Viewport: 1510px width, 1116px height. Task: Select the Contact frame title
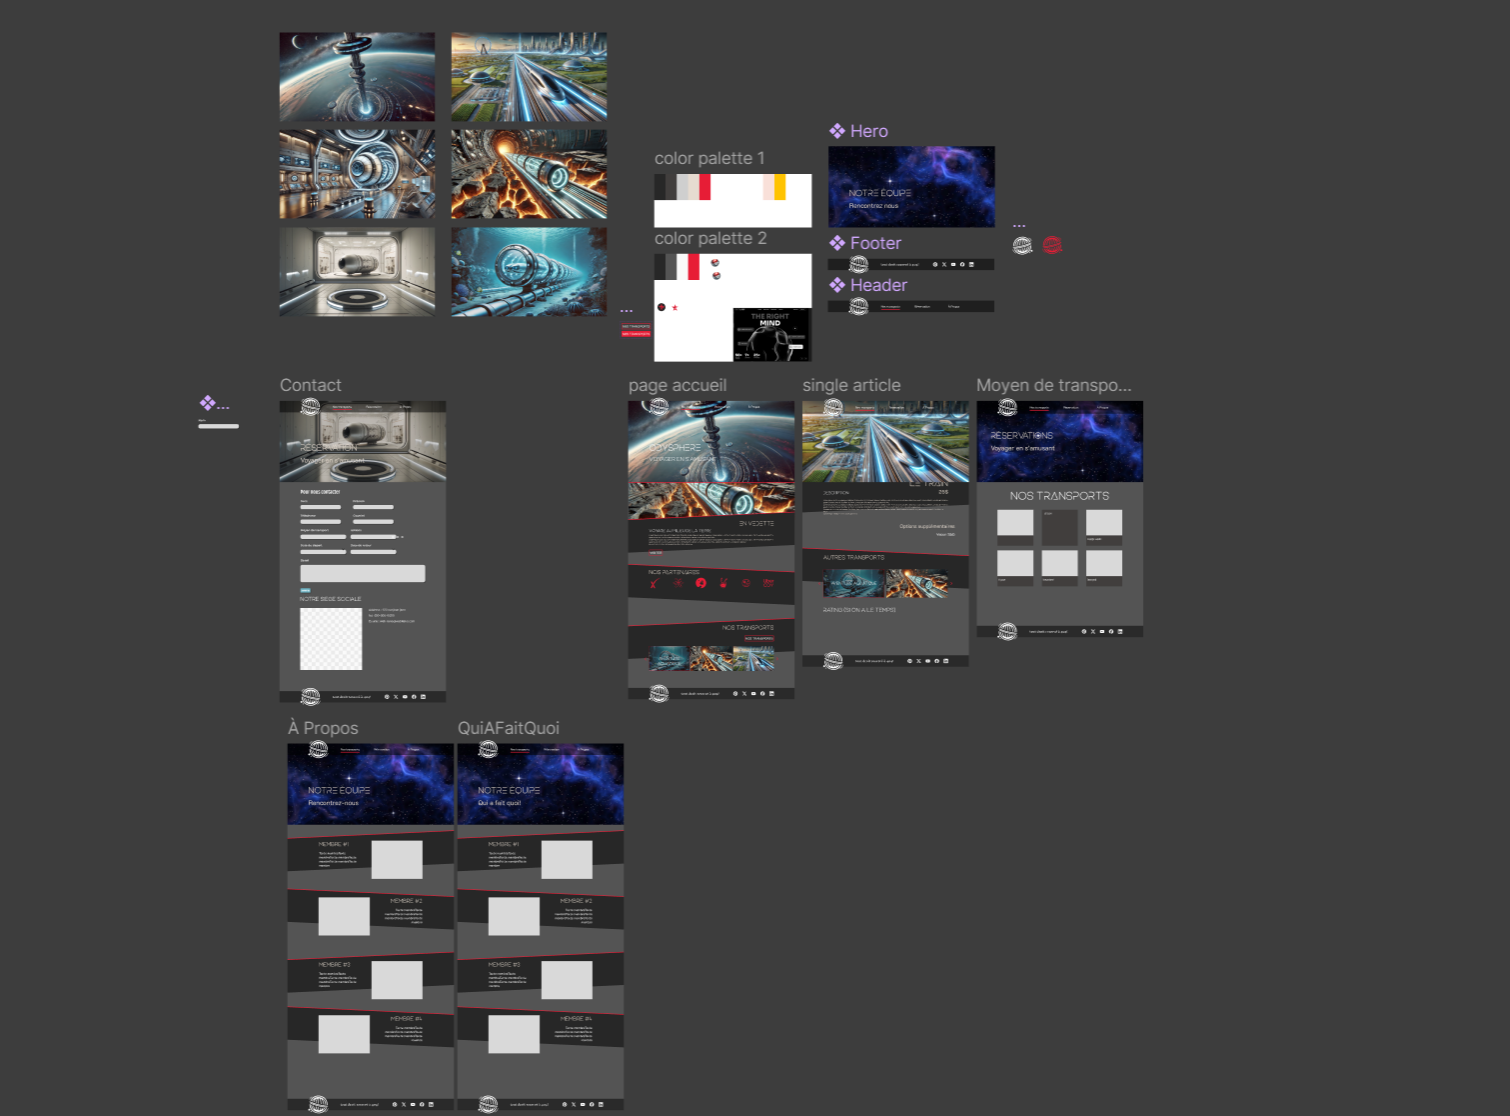[x=310, y=385]
